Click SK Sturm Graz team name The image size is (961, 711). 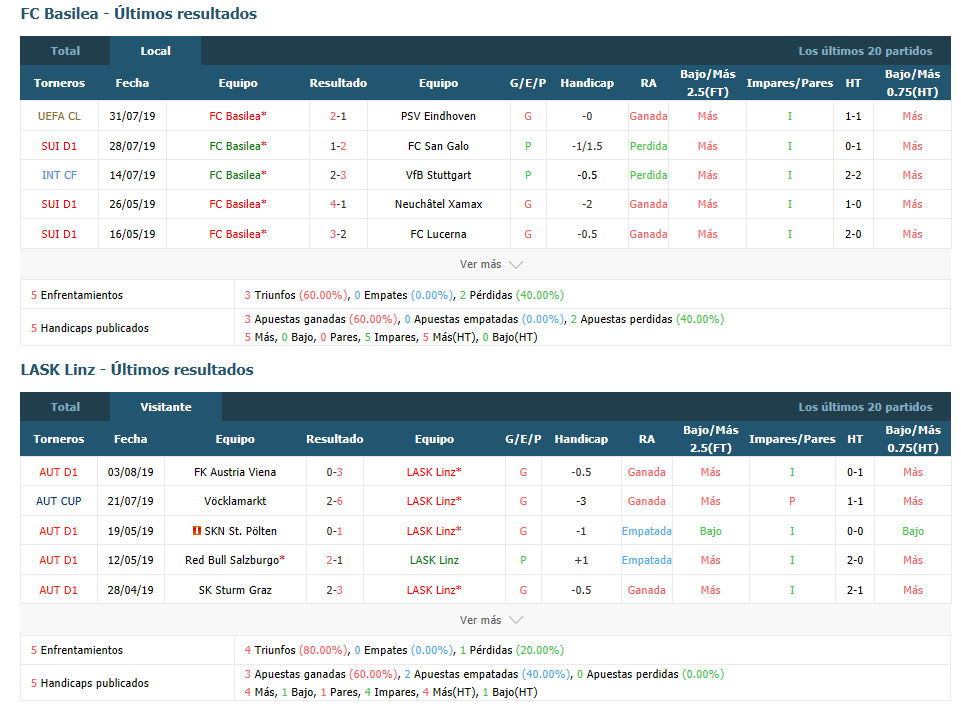tap(235, 590)
